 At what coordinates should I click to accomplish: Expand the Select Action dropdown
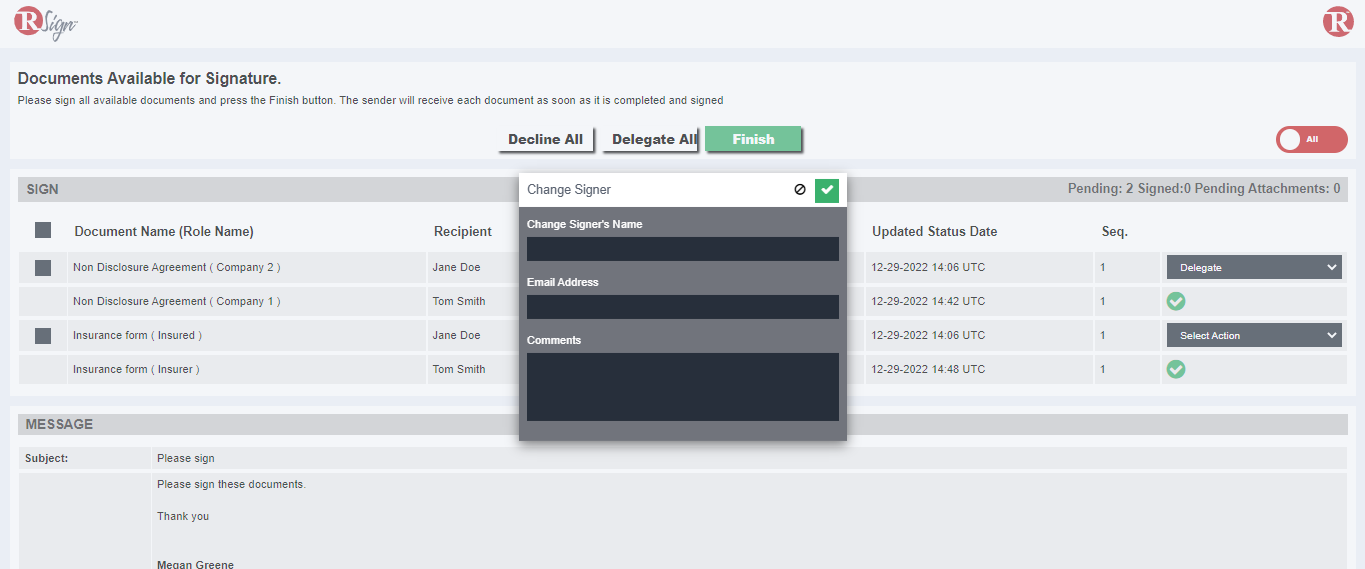pos(1254,335)
